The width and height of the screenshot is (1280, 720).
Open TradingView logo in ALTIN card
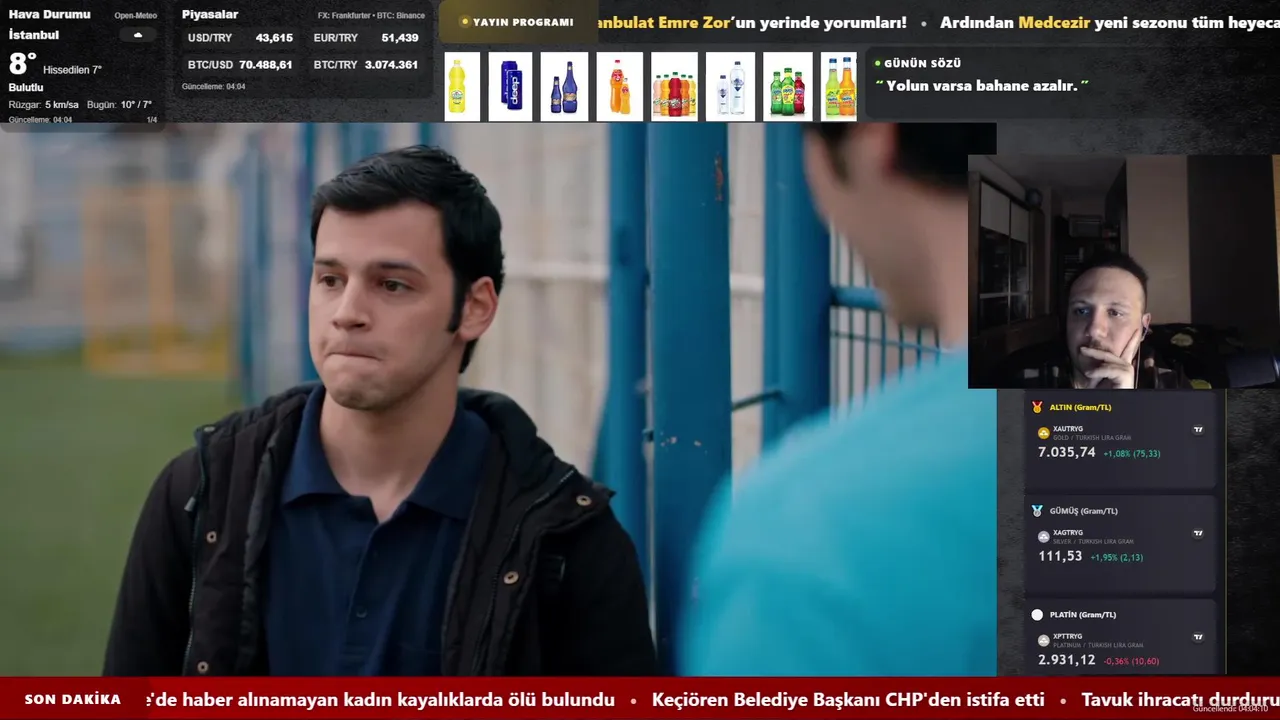[x=1198, y=430]
